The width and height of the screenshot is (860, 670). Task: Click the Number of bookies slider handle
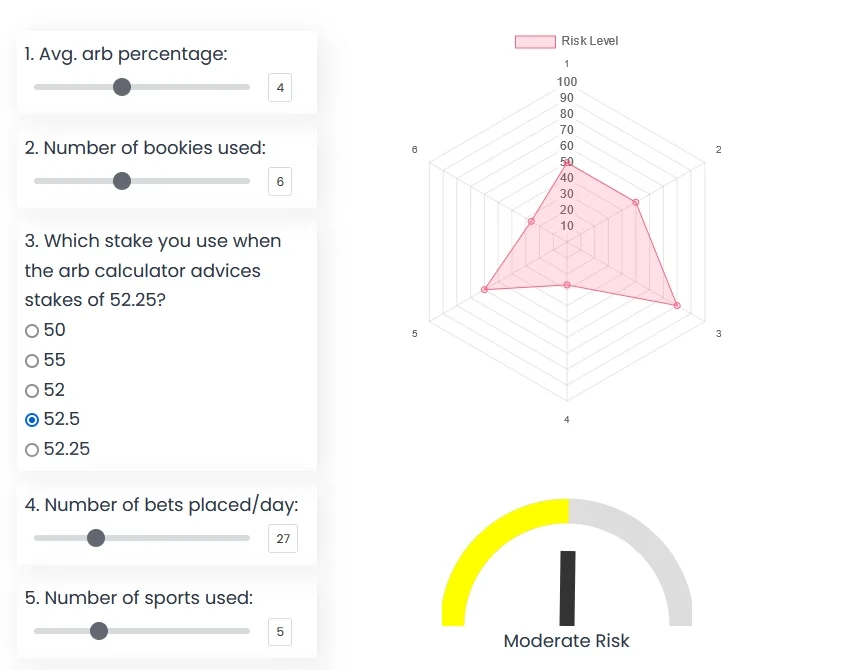point(122,181)
